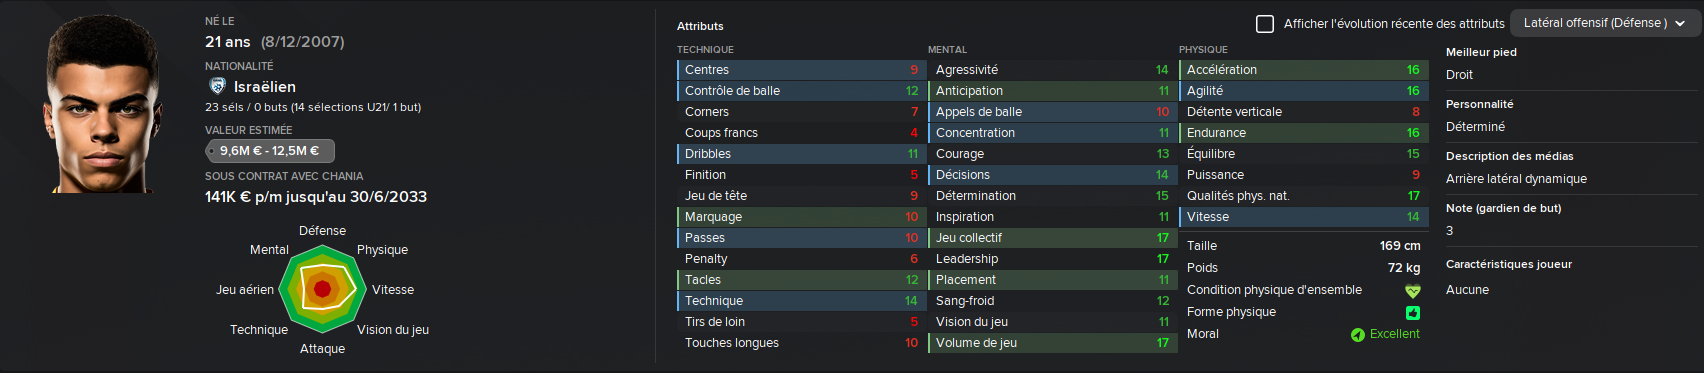Select the Centres attribute row
The width and height of the screenshot is (1704, 373).
pos(799,70)
